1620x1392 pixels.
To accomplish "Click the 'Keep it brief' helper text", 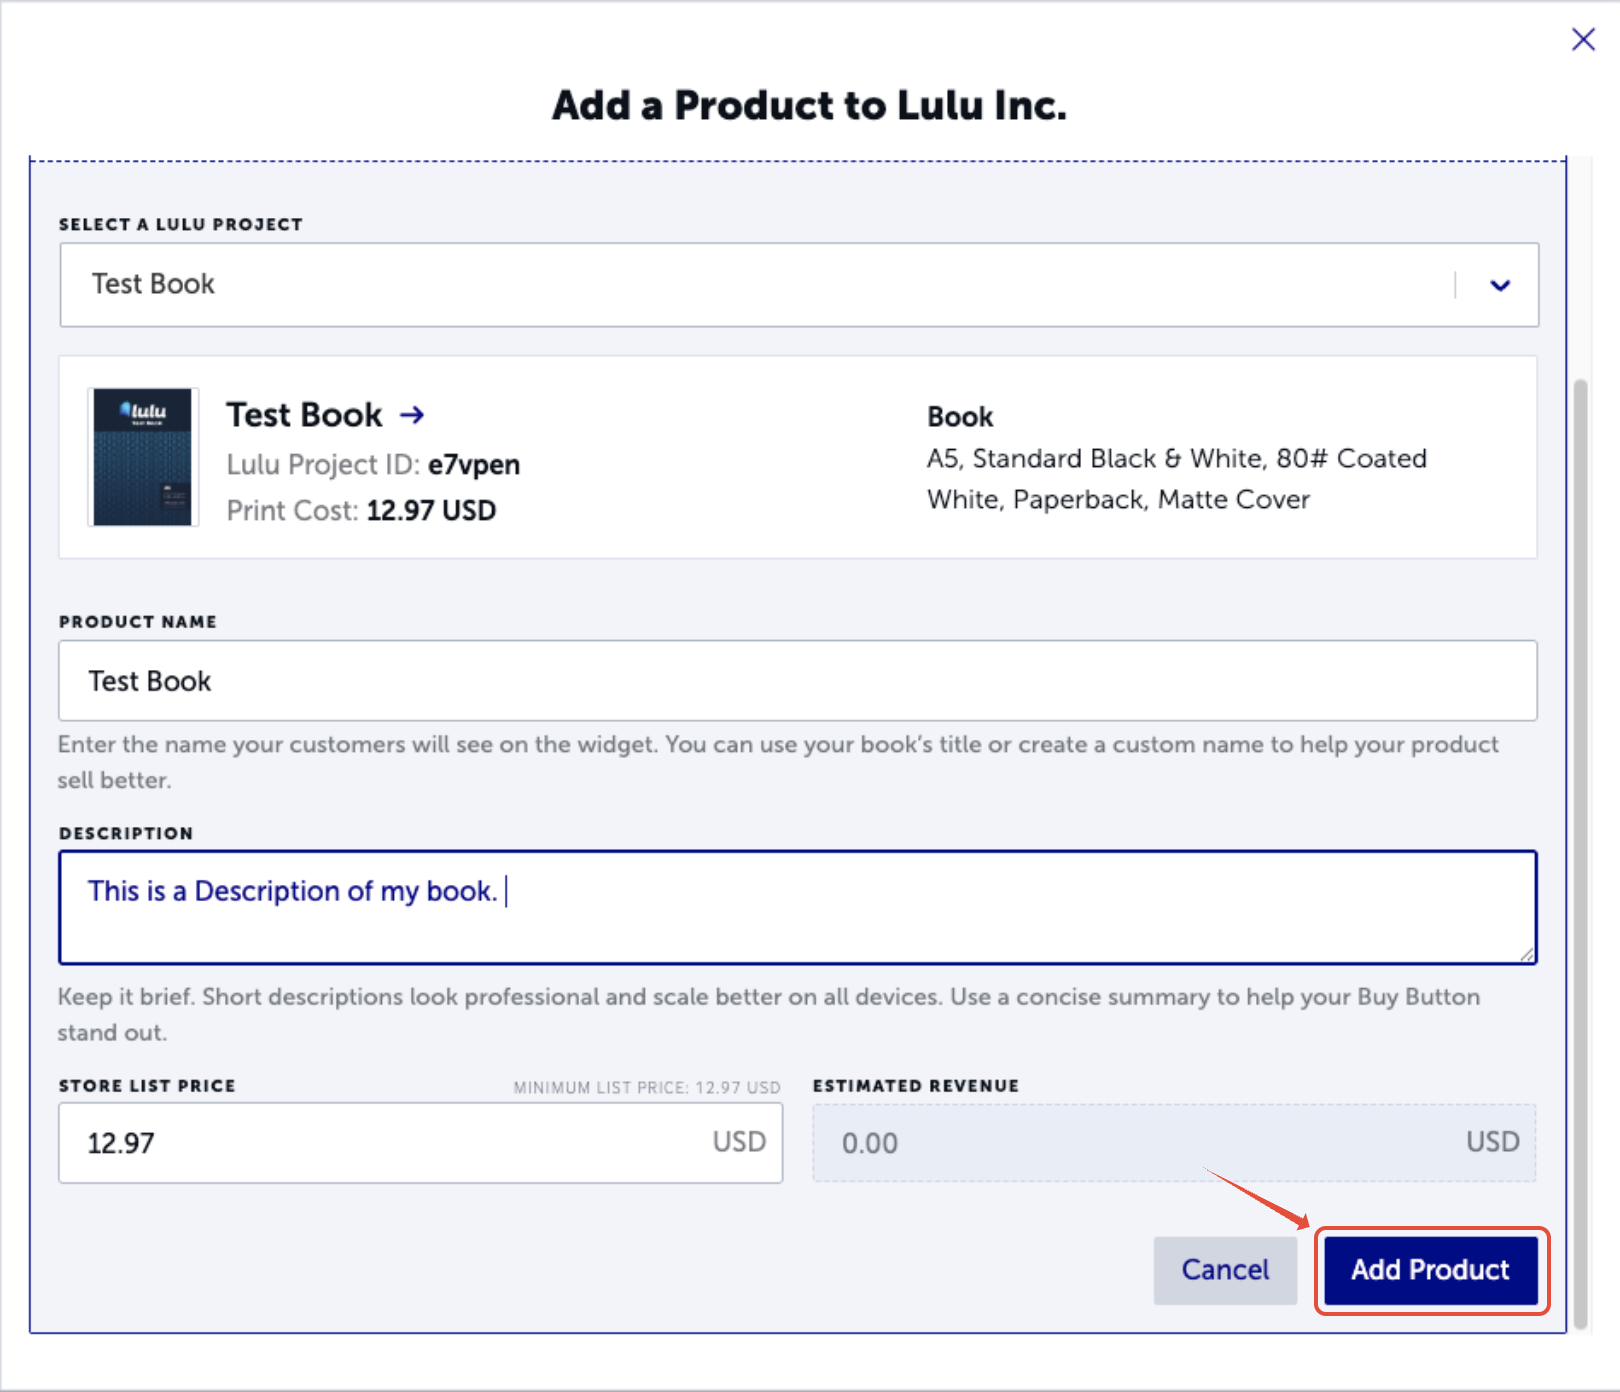I will (769, 1015).
